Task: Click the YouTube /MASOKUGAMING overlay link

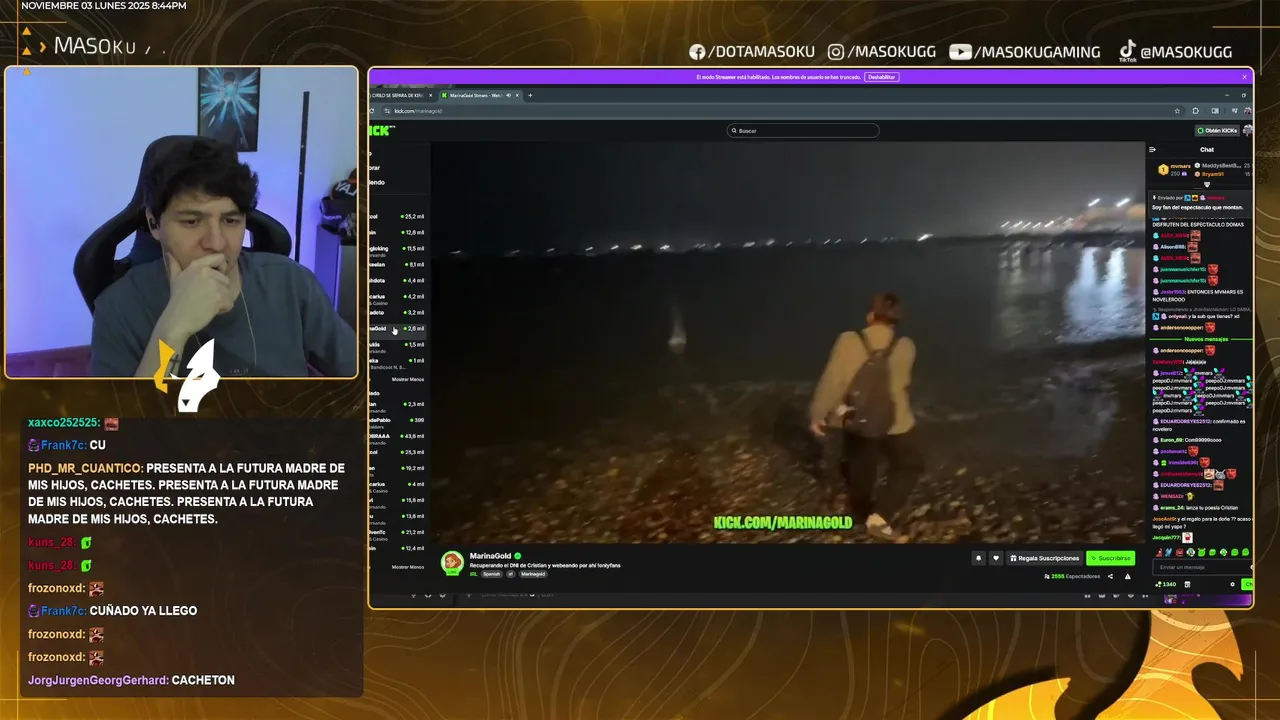Action: coord(1024,52)
